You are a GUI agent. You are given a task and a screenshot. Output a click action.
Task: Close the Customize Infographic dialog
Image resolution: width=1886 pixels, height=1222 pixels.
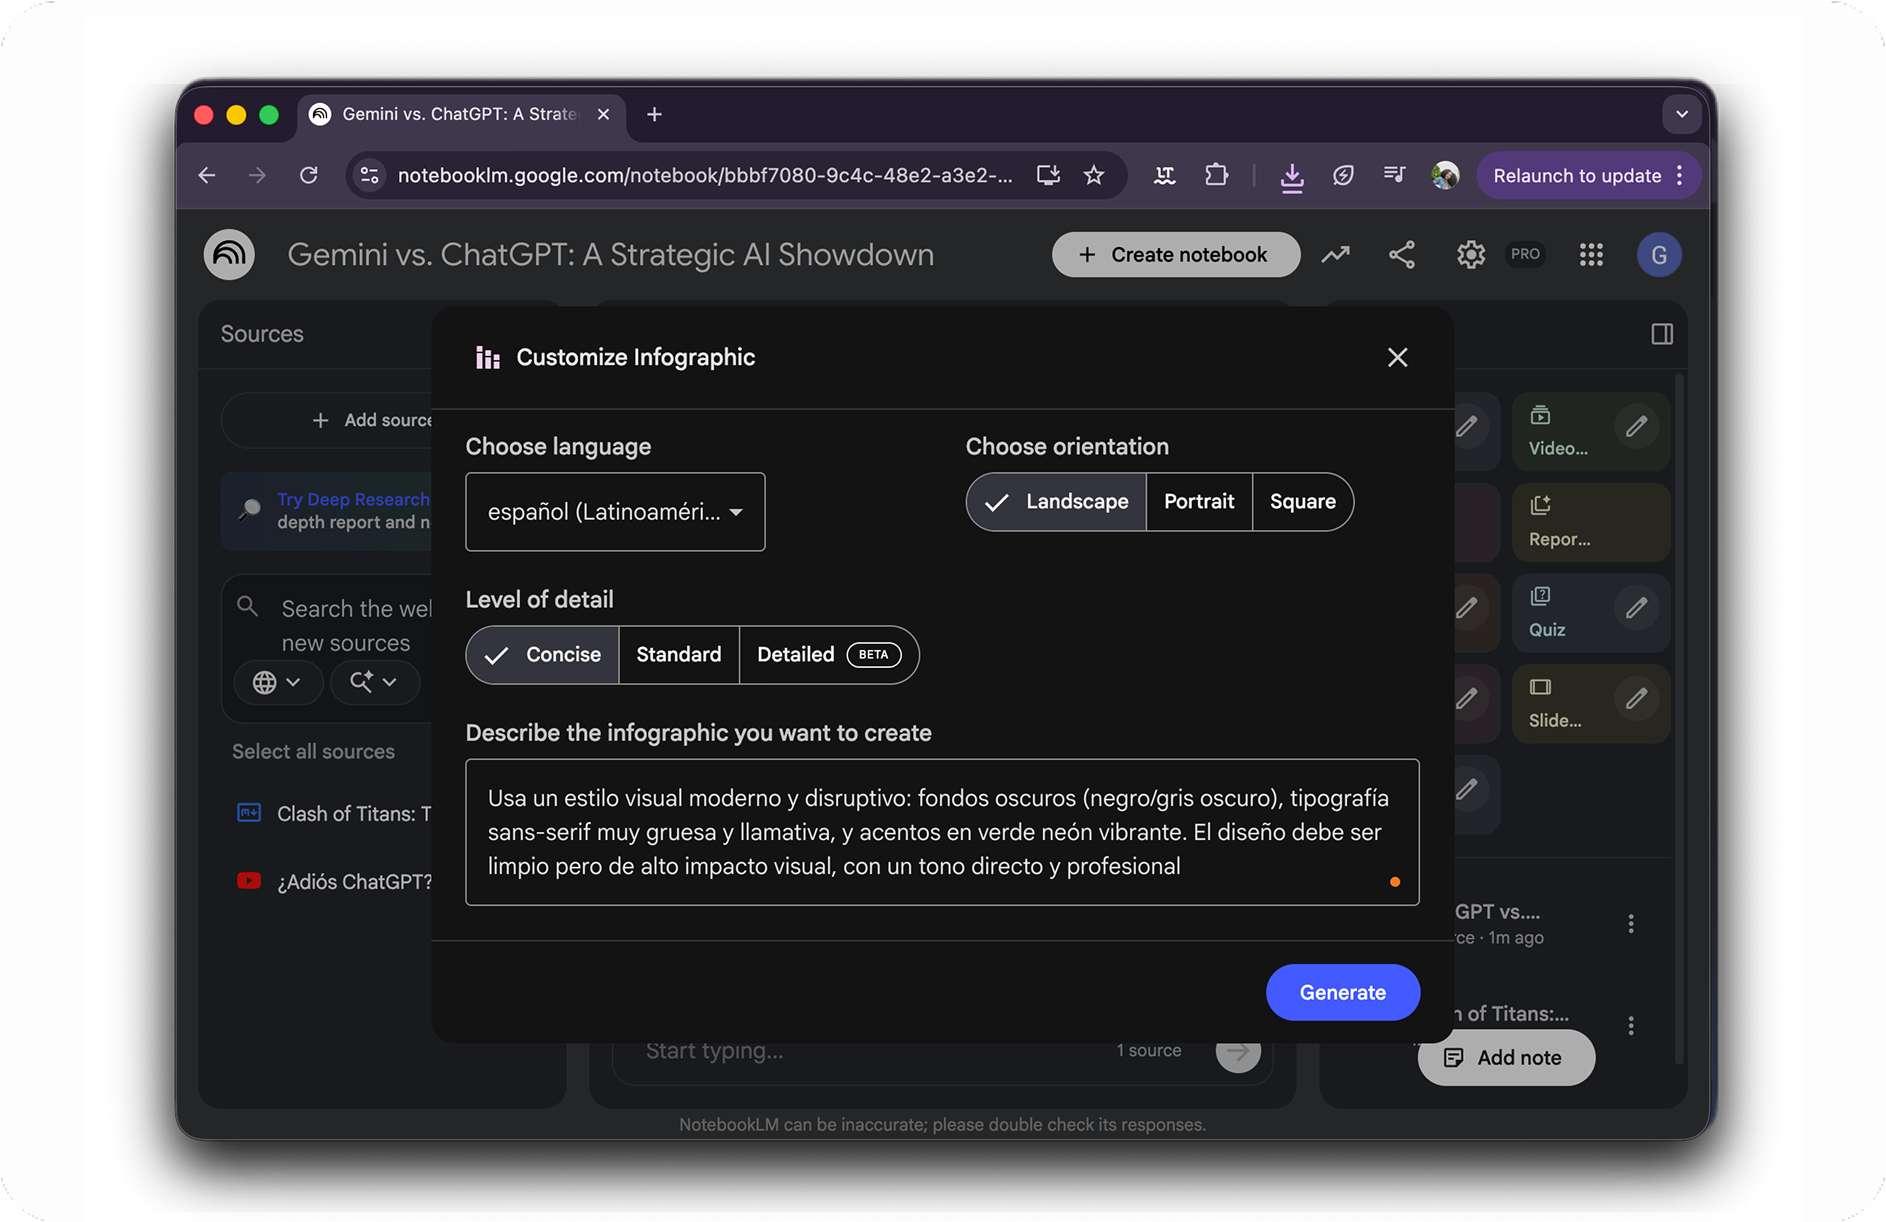click(x=1397, y=357)
